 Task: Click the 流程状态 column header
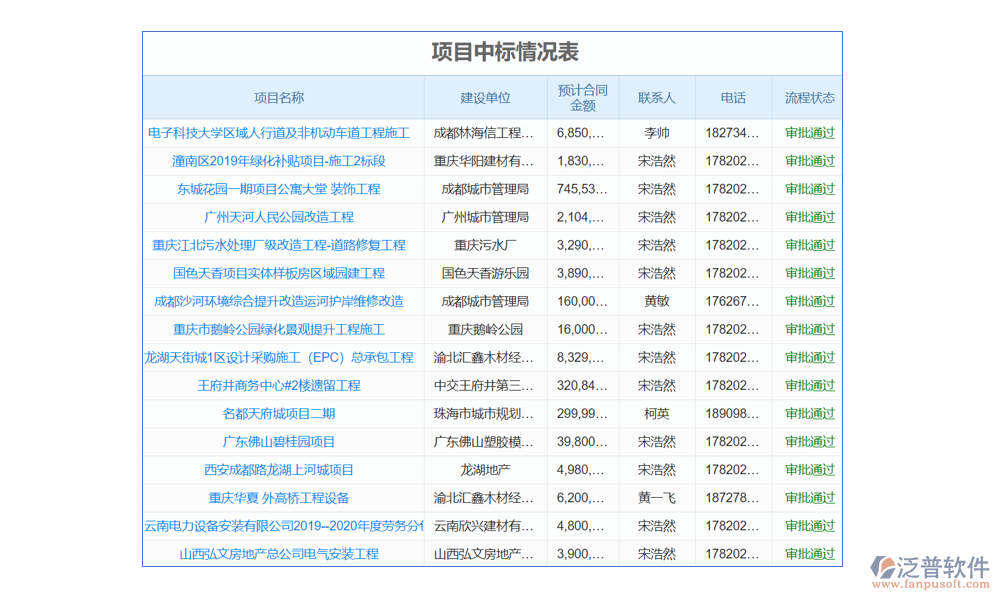(x=809, y=98)
